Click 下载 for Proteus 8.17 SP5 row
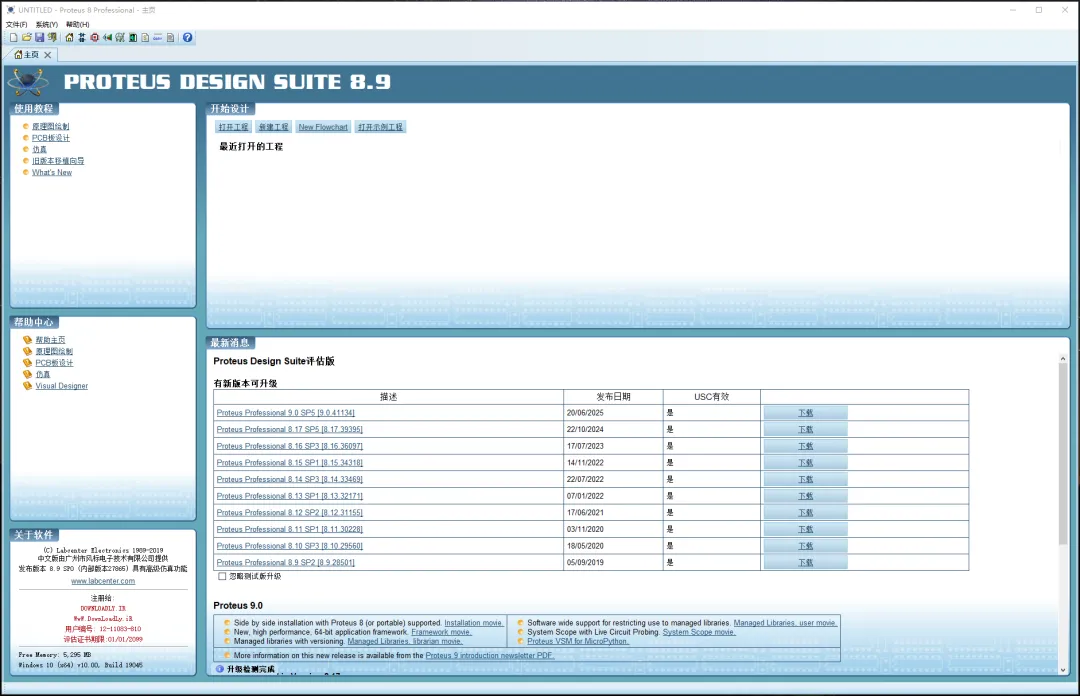This screenshot has height=696, width=1080. (805, 429)
